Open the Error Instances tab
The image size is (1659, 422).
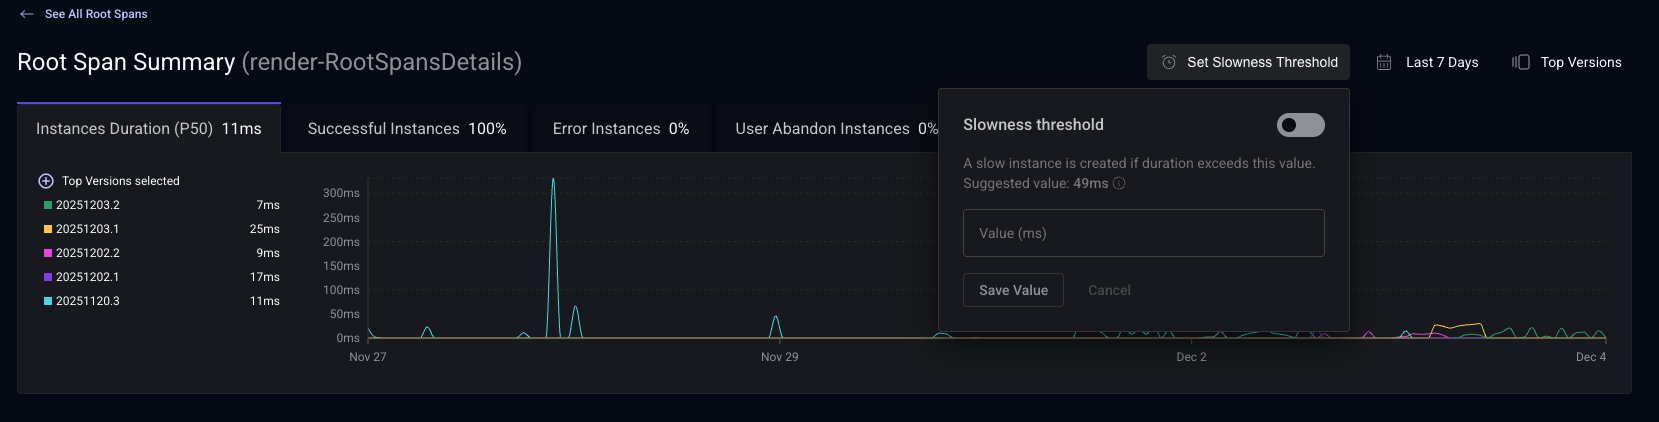[x=620, y=129]
